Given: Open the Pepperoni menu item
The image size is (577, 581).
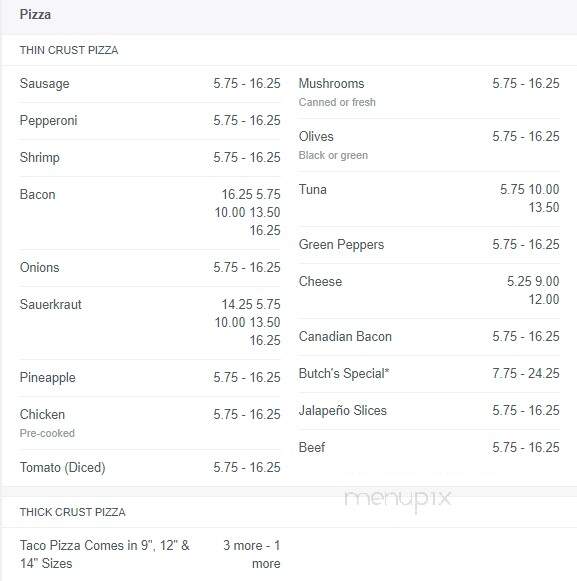Looking at the screenshot, I should point(150,121).
